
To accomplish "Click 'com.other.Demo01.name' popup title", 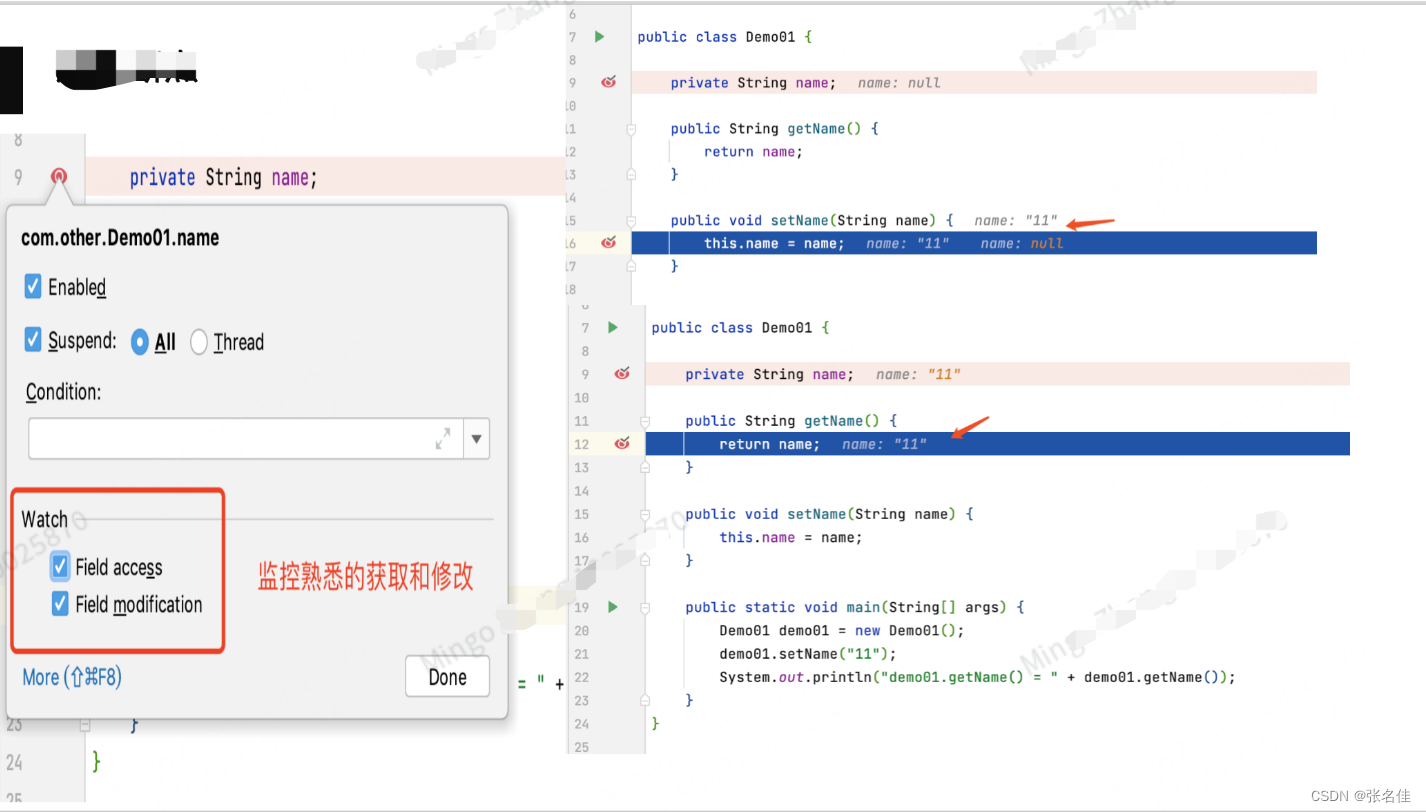I will (x=120, y=238).
